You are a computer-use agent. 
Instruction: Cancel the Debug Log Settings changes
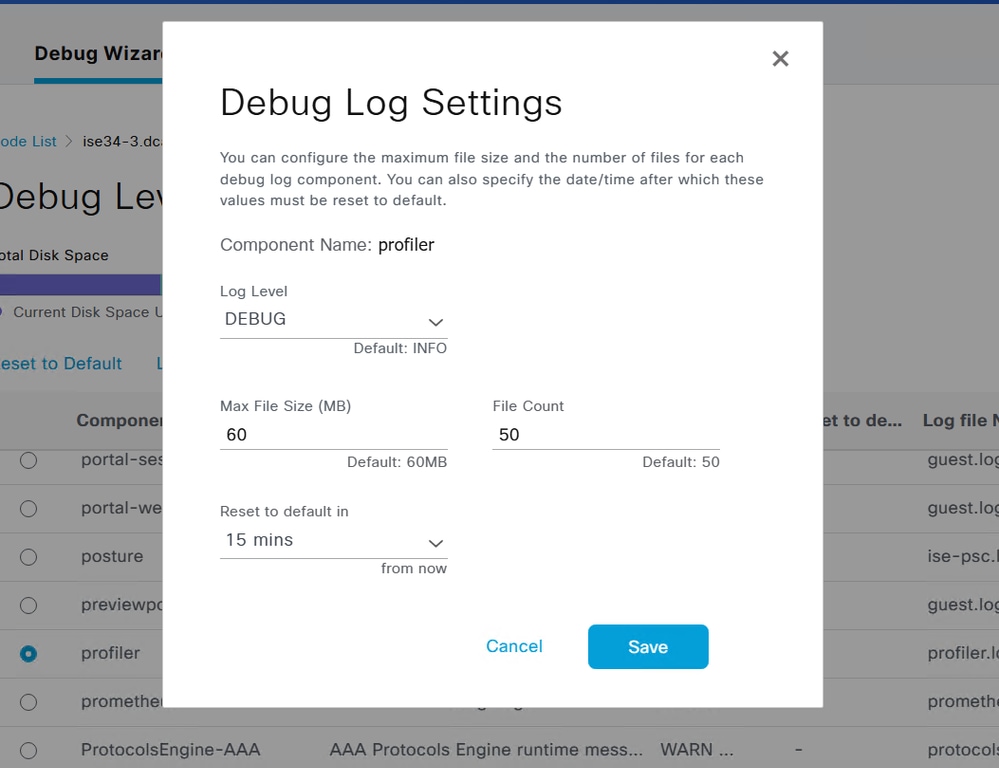click(514, 646)
